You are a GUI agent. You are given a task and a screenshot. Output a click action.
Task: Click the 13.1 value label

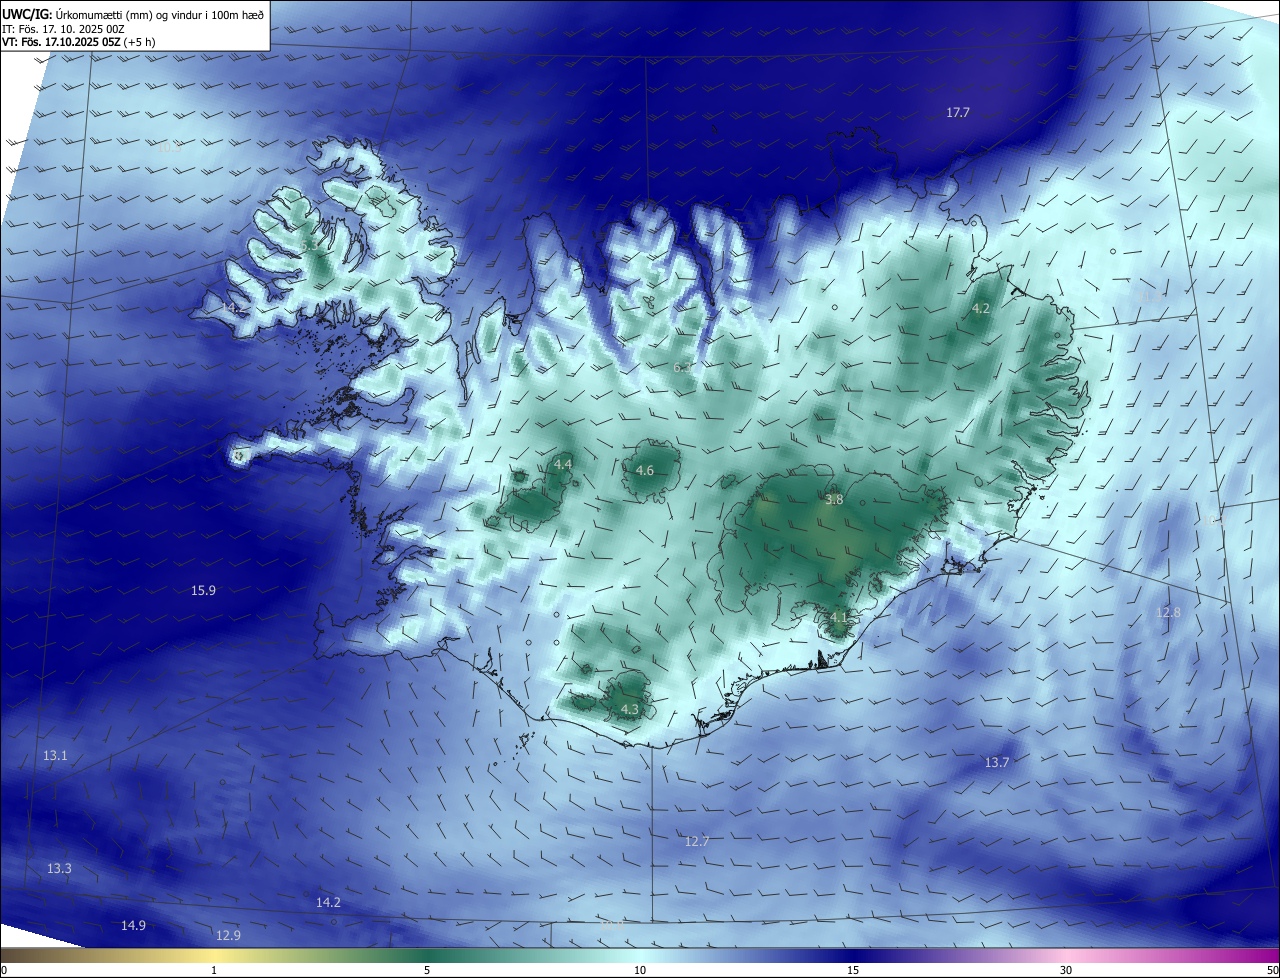coord(55,756)
